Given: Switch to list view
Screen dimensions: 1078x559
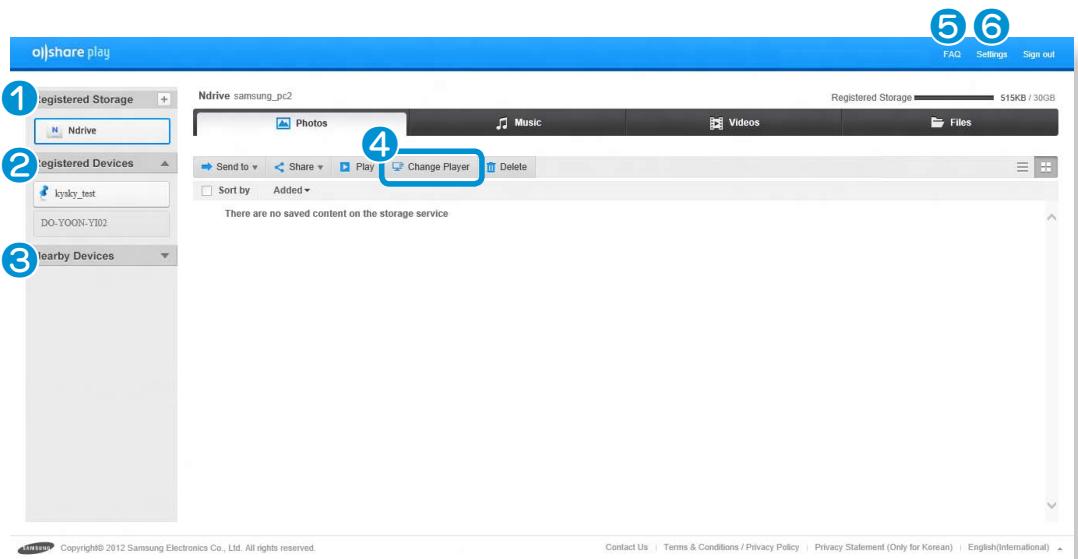Looking at the screenshot, I should [x=1022, y=167].
